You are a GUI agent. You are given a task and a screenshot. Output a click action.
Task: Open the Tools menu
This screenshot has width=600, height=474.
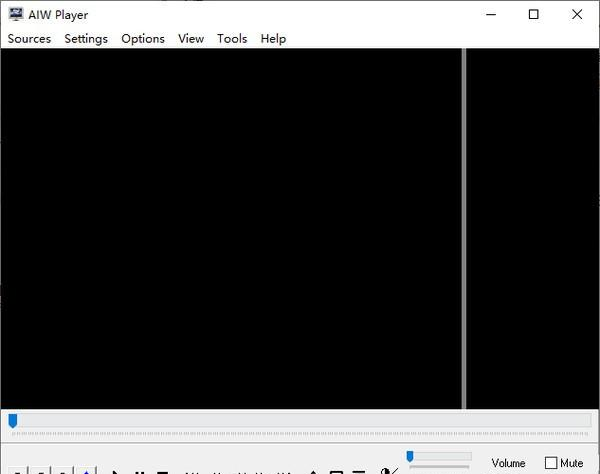232,39
